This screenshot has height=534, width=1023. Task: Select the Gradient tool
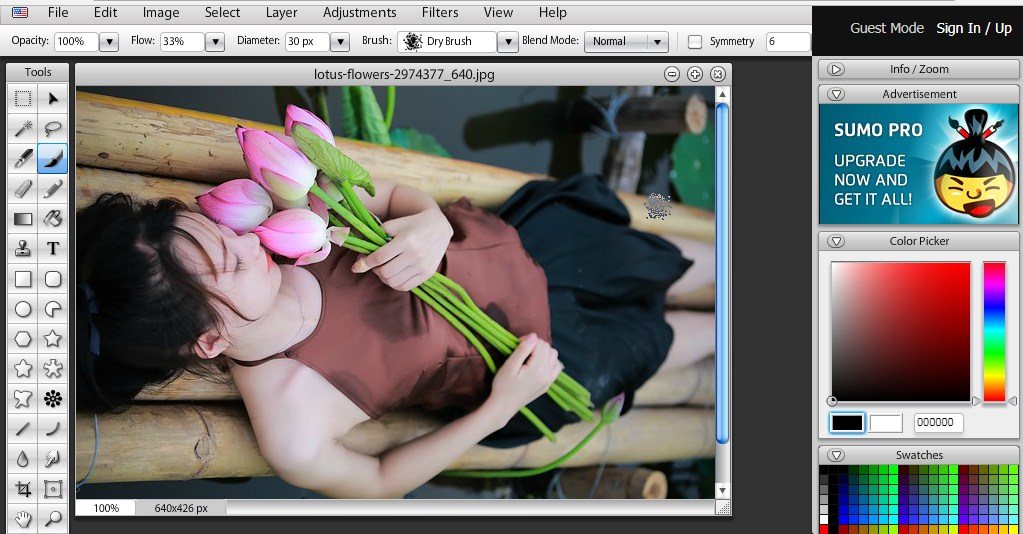point(23,218)
